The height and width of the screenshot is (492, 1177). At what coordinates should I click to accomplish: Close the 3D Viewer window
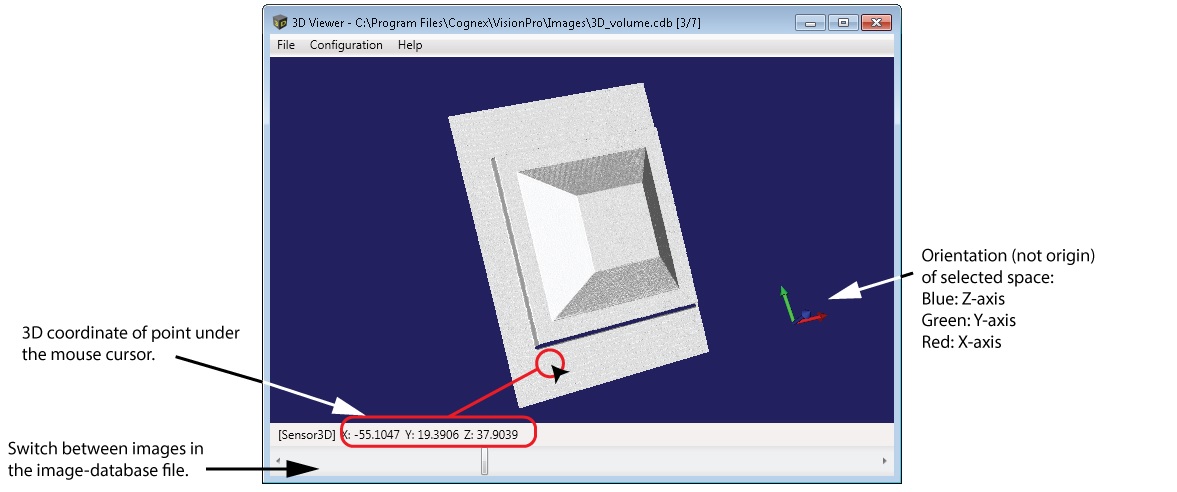click(x=875, y=22)
